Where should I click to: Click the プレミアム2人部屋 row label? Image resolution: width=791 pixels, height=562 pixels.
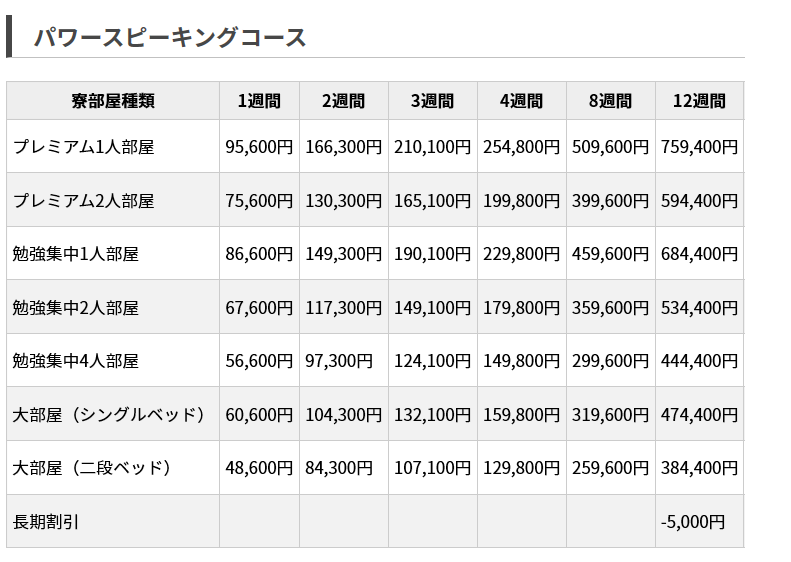84,200
